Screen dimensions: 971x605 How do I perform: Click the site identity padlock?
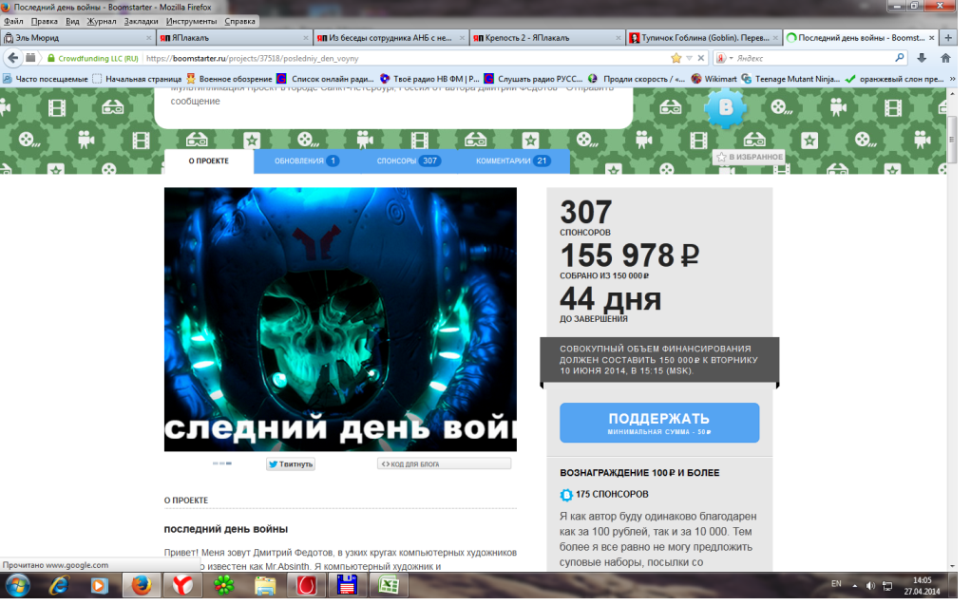coord(51,58)
